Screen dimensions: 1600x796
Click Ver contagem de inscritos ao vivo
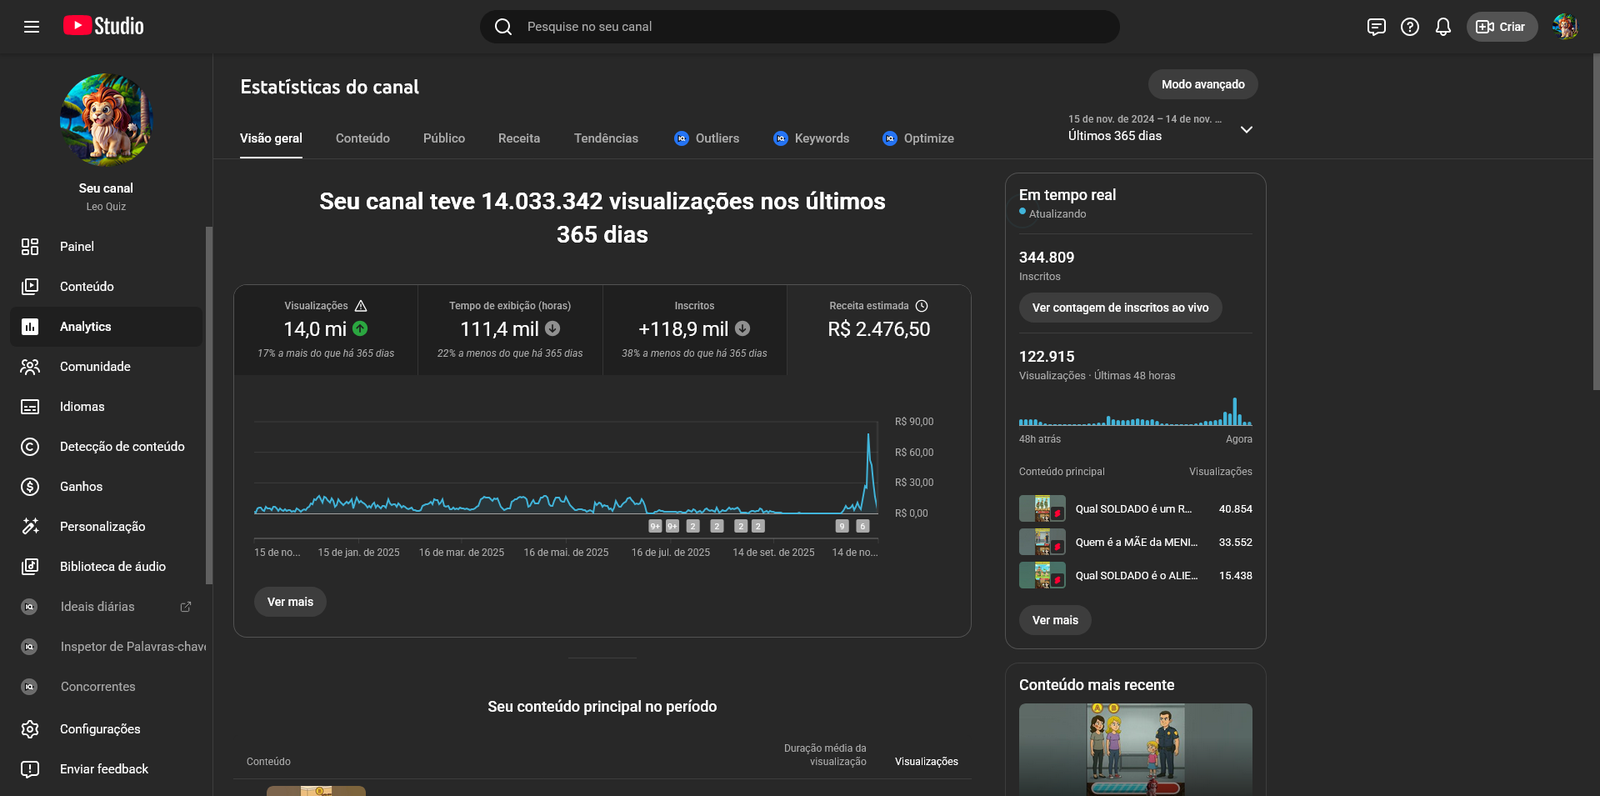click(x=1120, y=308)
